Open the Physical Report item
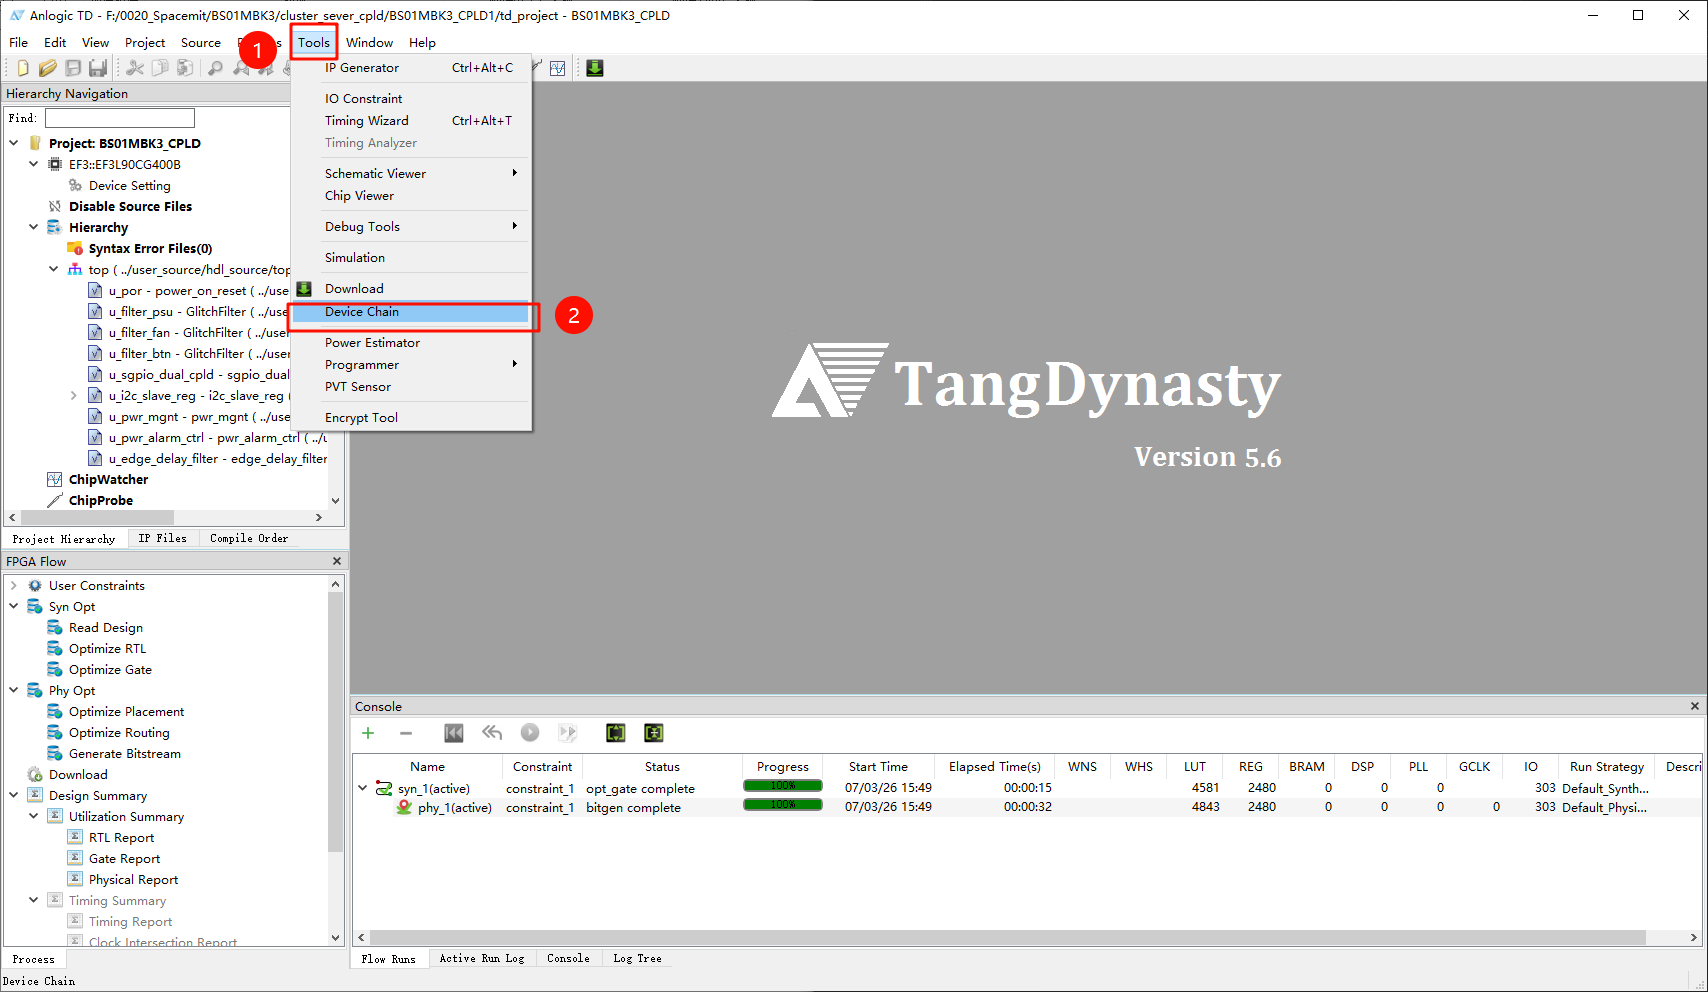This screenshot has height=992, width=1708. (133, 880)
